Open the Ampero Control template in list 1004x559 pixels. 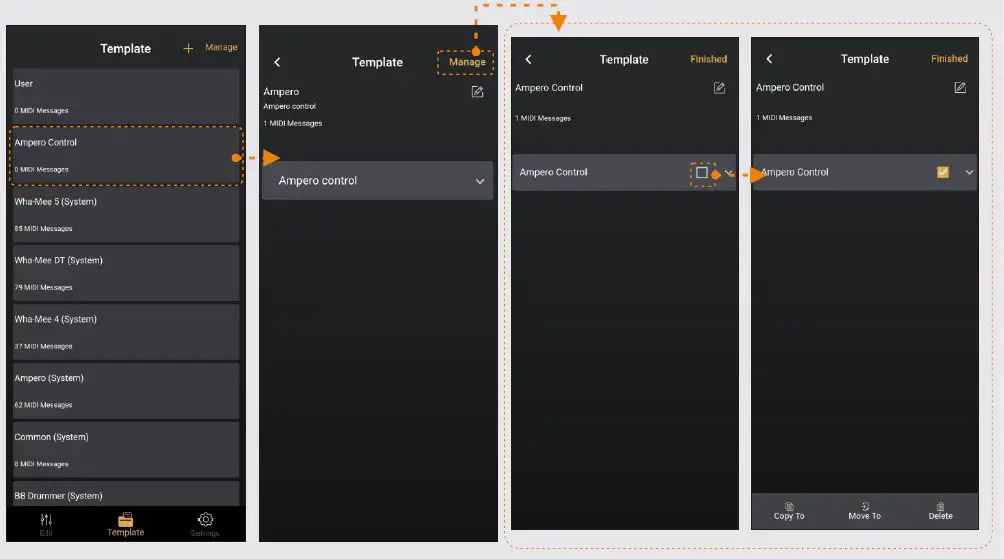126,156
